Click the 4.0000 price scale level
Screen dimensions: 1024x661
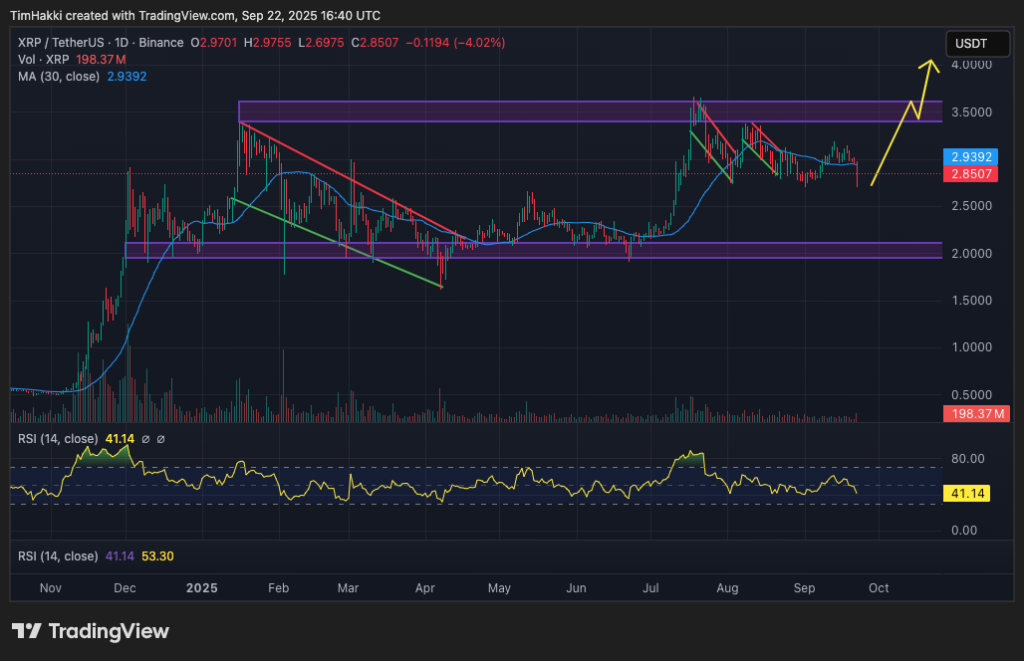[972, 62]
